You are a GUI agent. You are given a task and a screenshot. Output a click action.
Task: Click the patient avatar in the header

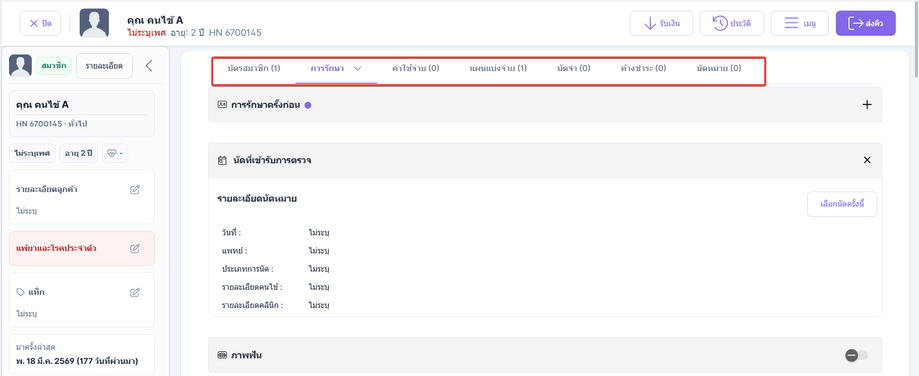pos(94,23)
